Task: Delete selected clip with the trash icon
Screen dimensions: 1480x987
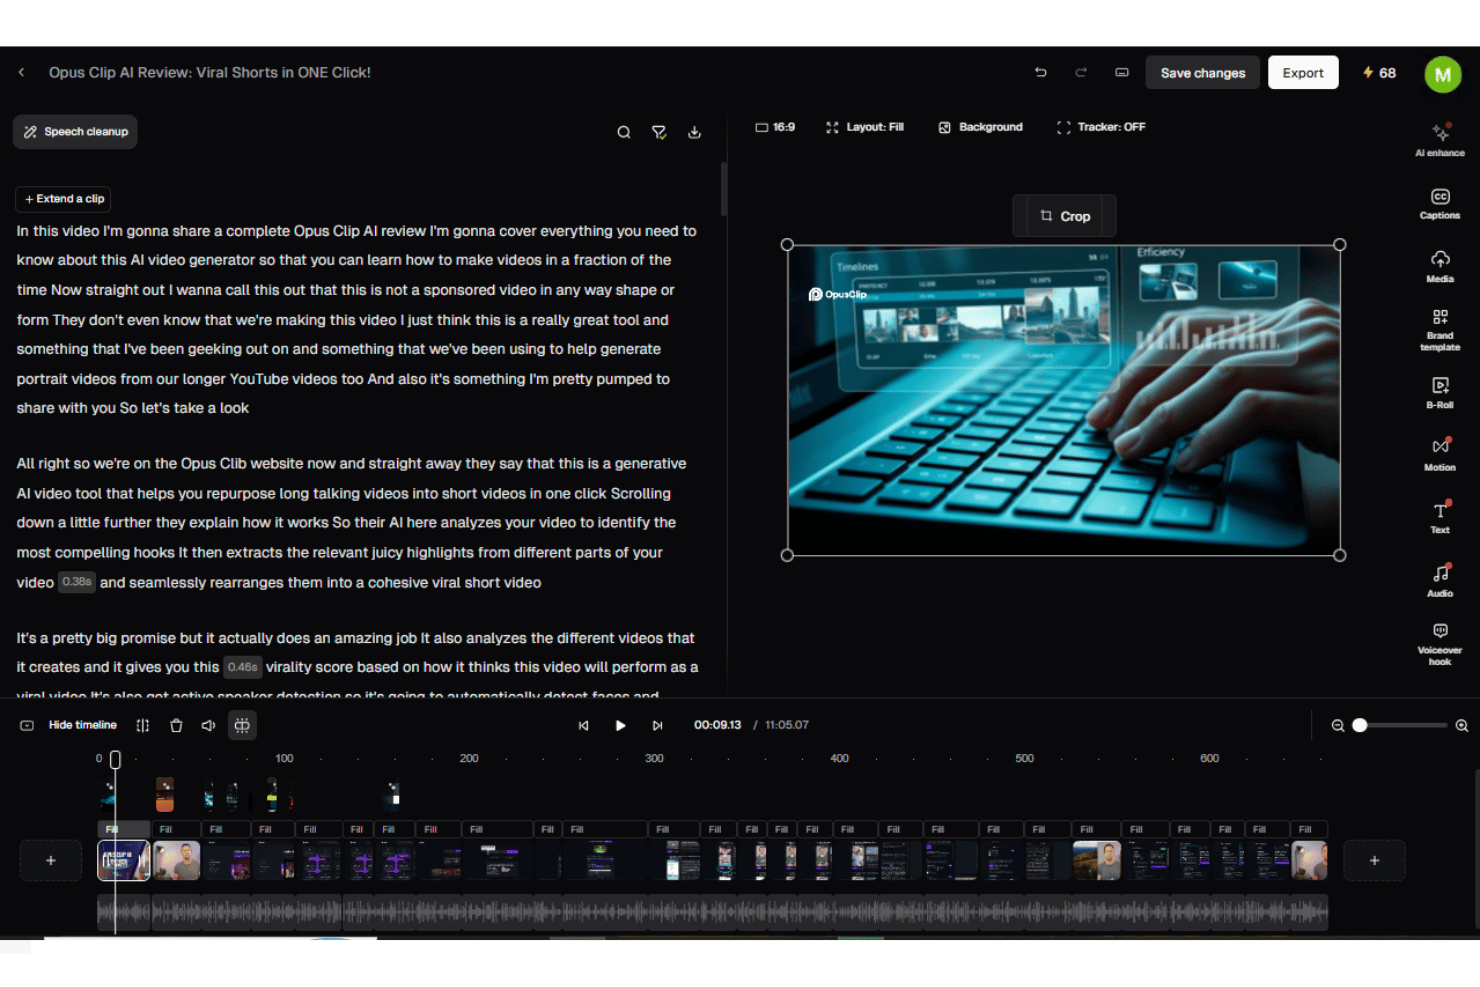Action: (x=176, y=726)
